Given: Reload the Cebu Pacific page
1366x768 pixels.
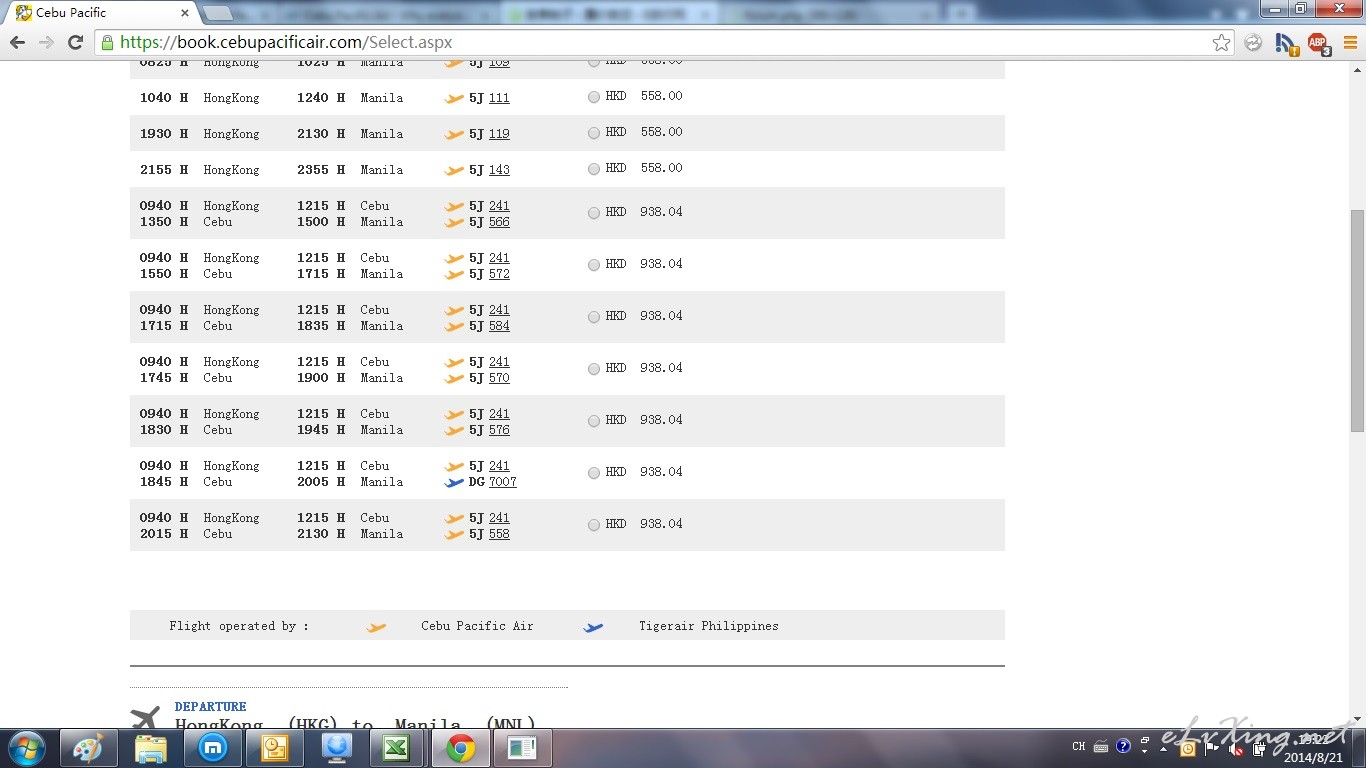Looking at the screenshot, I should pos(75,43).
